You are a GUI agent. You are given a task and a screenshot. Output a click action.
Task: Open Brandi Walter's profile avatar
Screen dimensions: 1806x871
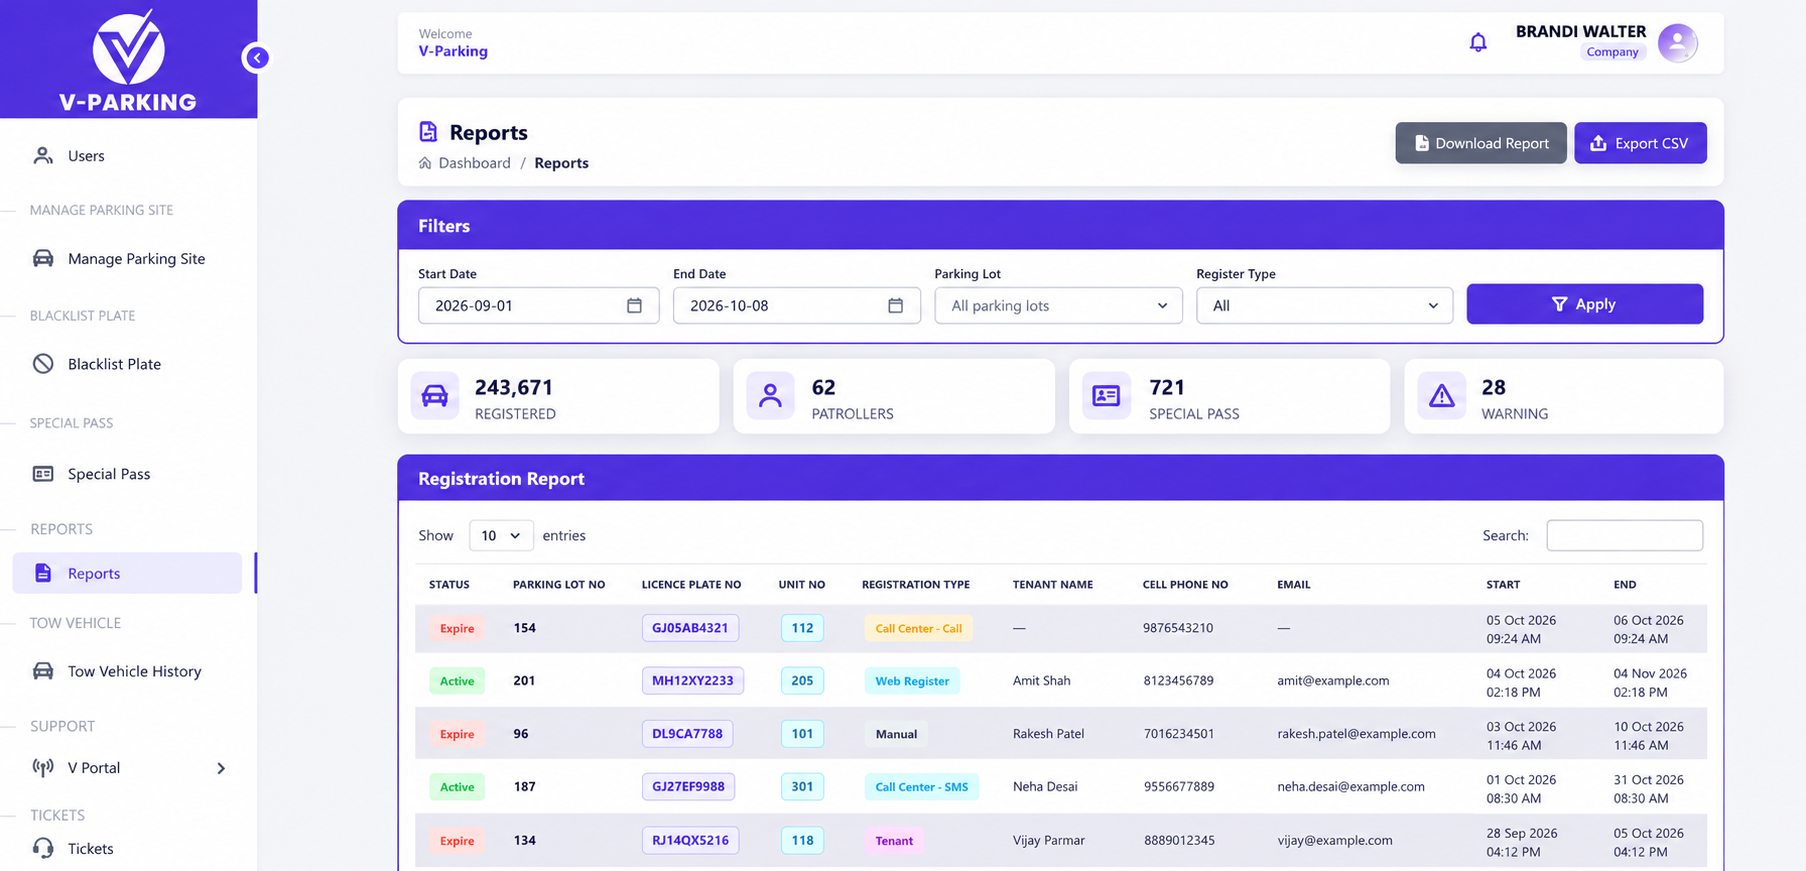(1677, 43)
